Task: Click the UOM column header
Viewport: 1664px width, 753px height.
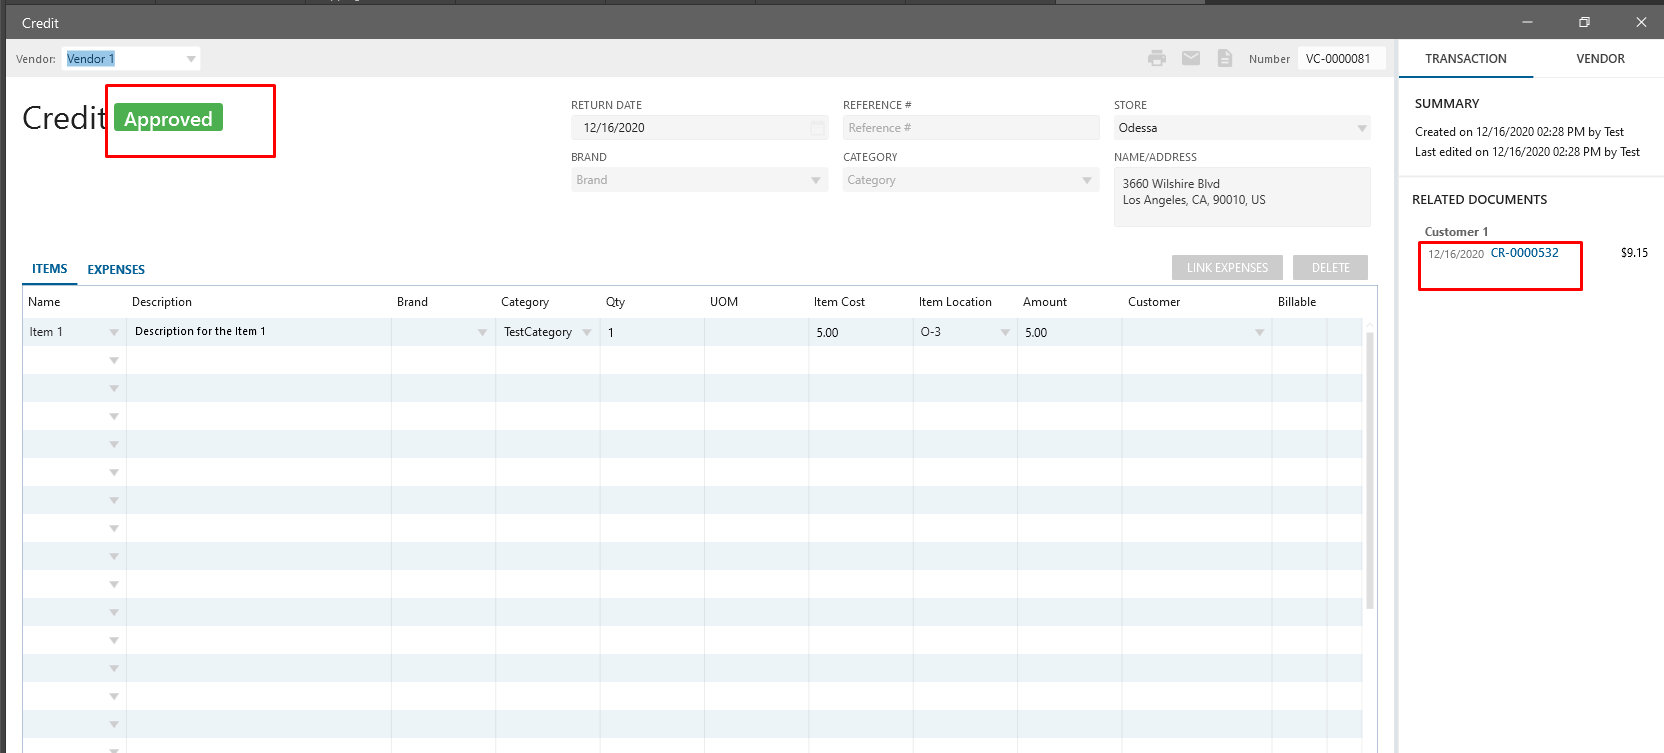Action: click(x=724, y=302)
